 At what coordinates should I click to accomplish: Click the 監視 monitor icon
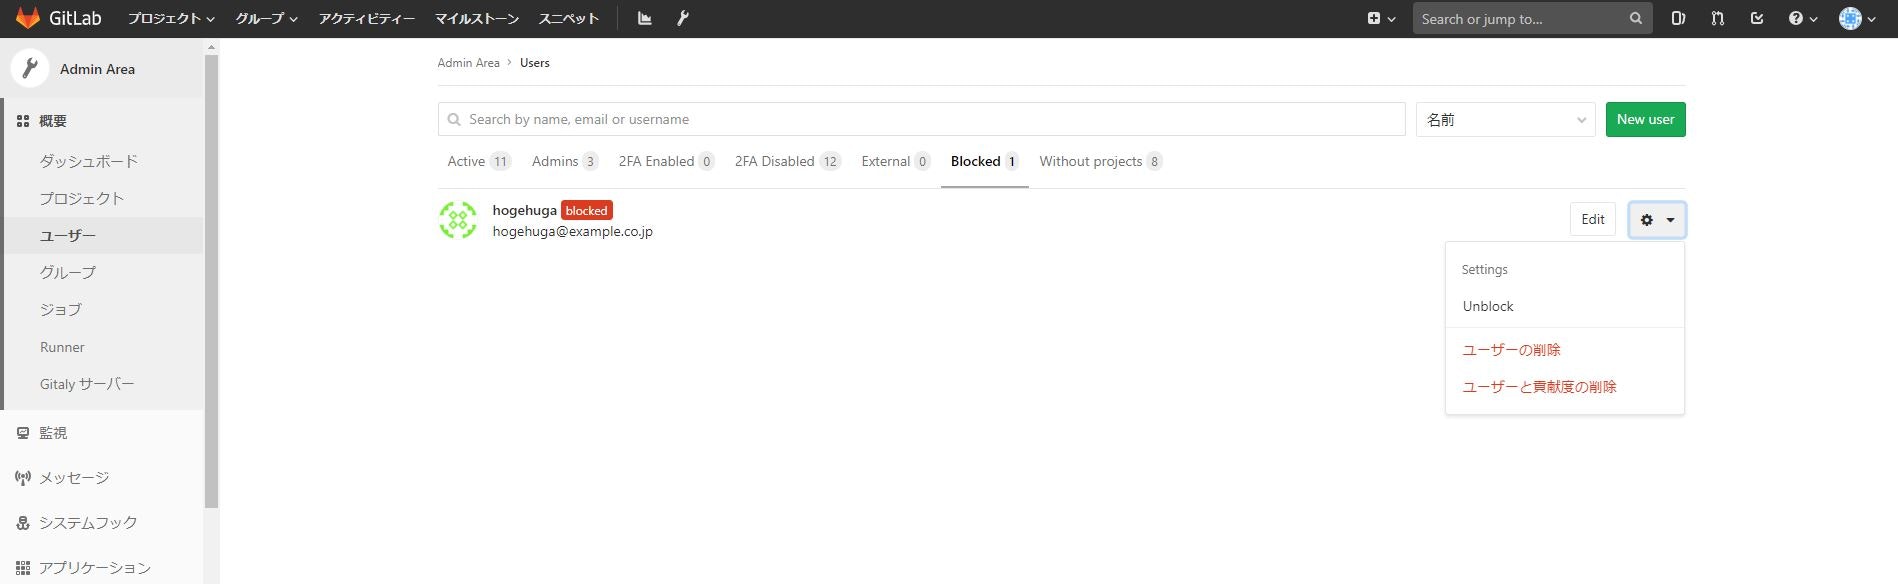tap(23, 433)
